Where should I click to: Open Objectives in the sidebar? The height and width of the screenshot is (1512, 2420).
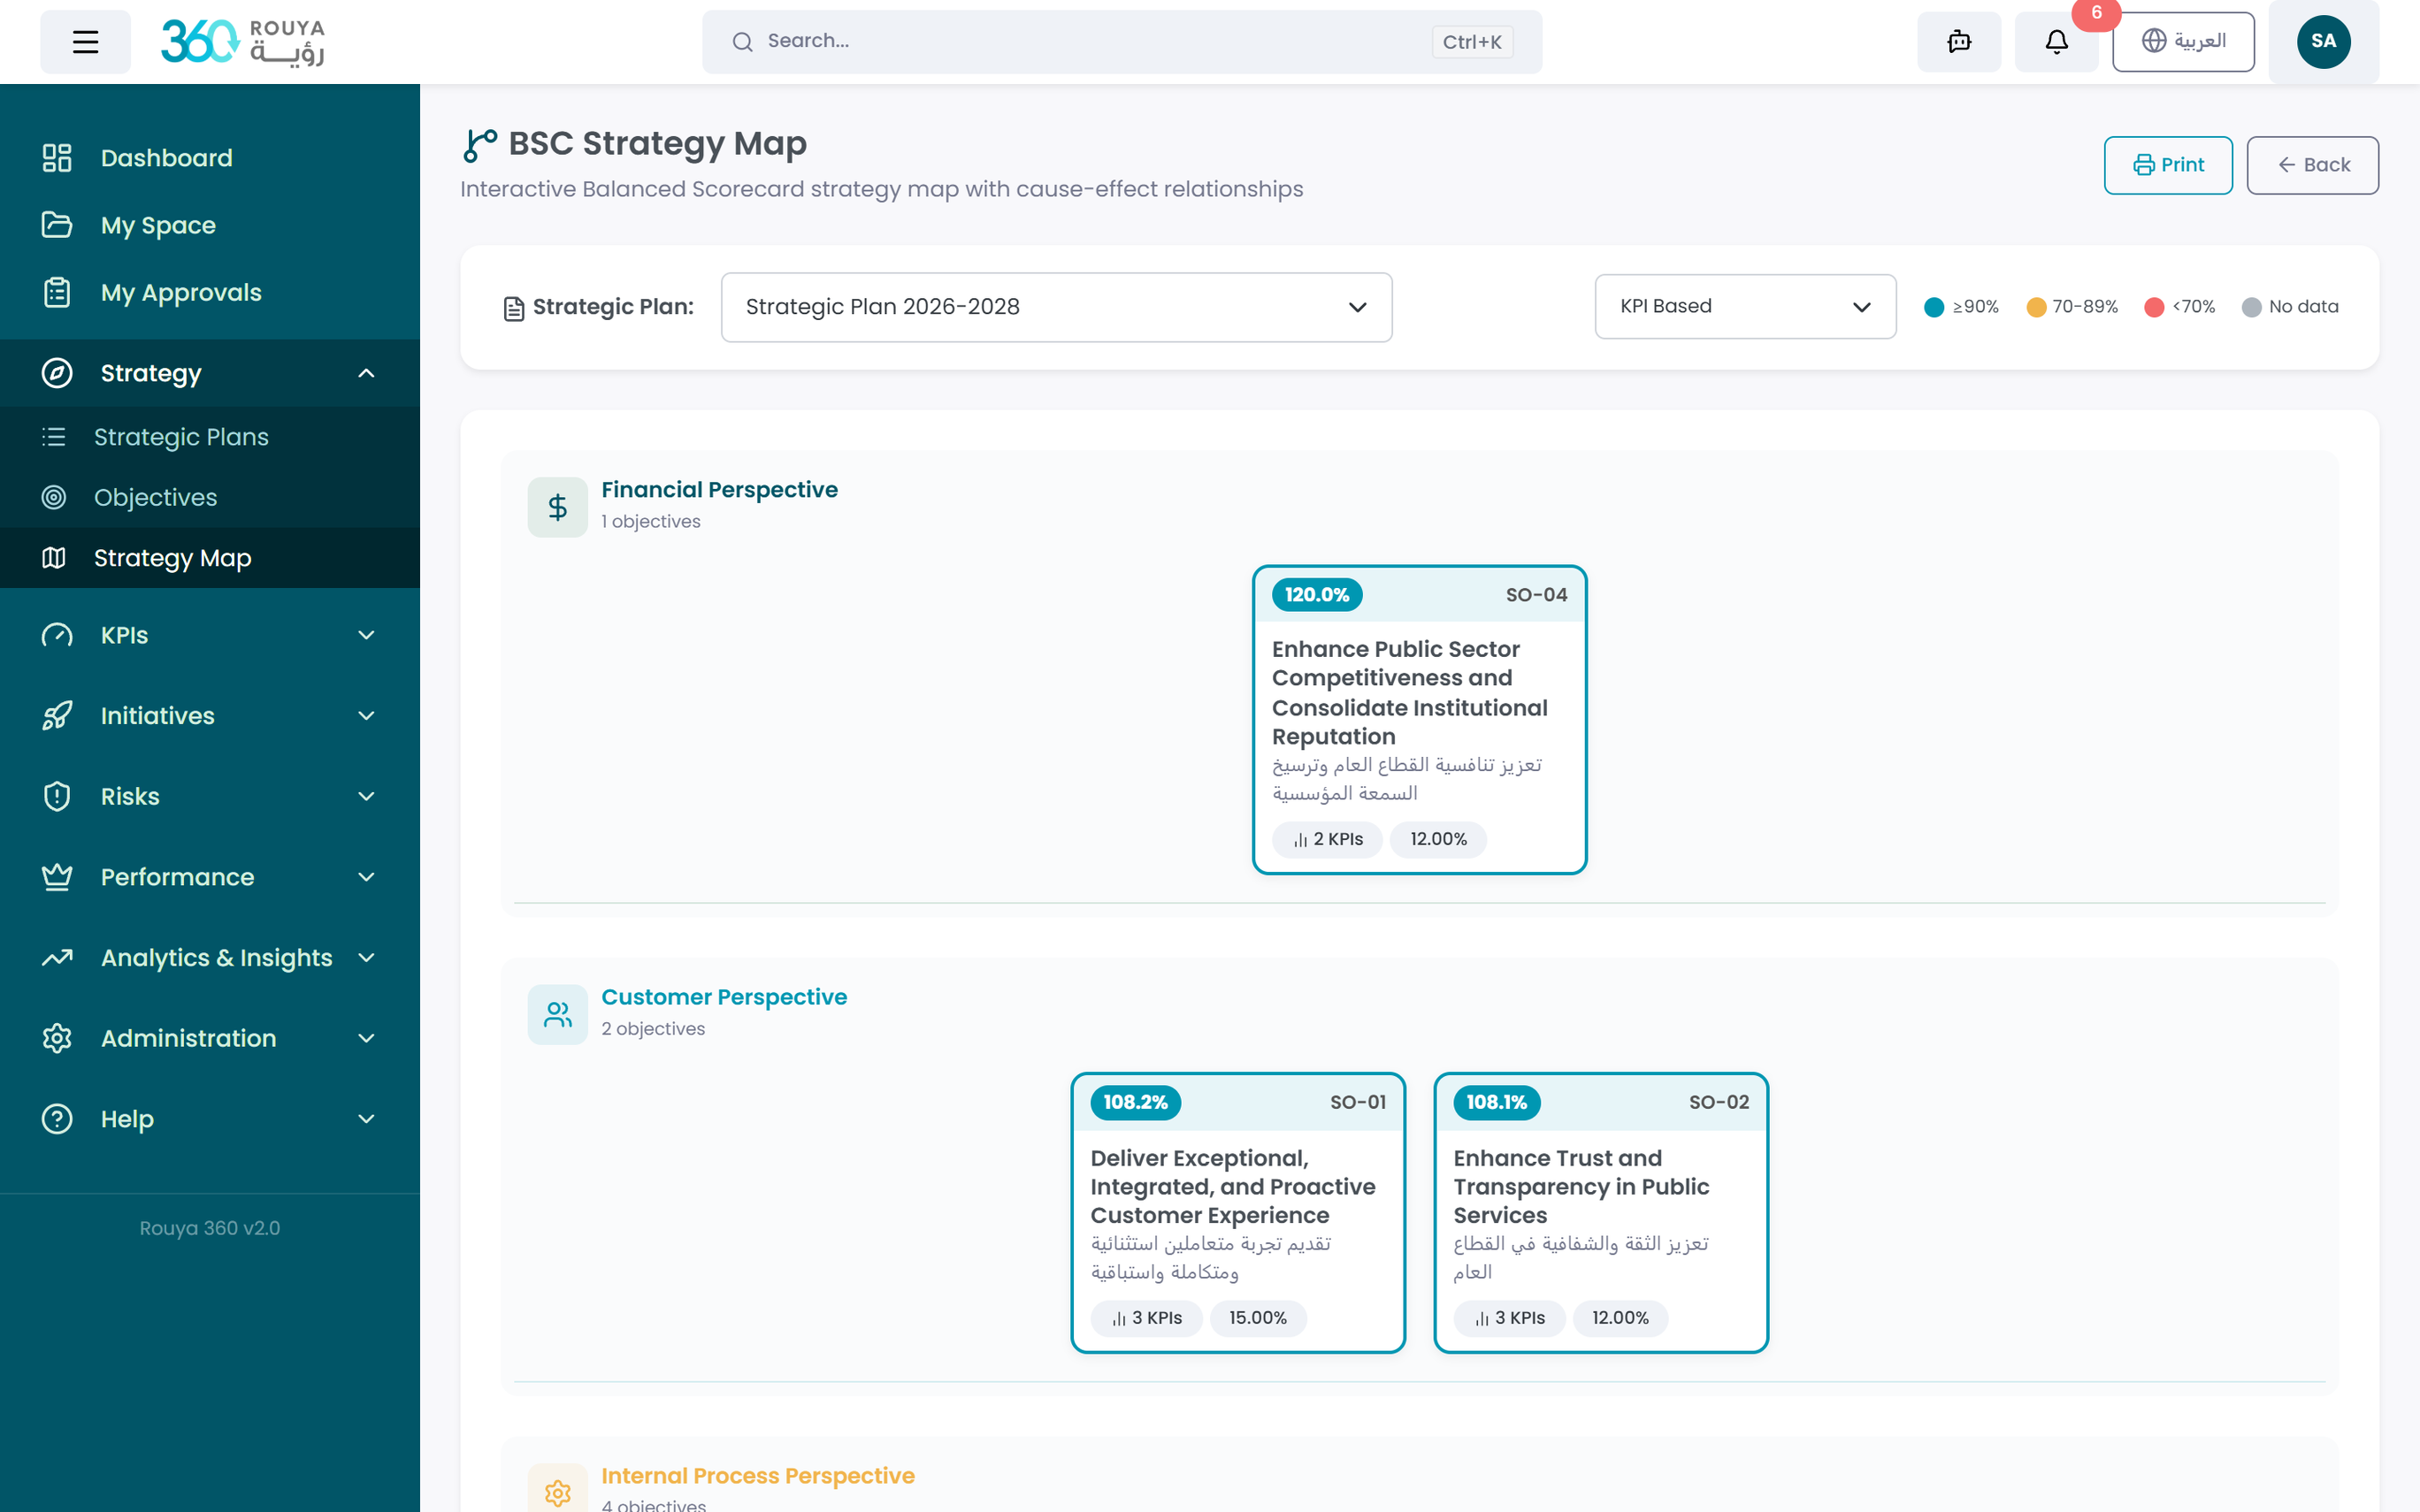click(x=155, y=497)
